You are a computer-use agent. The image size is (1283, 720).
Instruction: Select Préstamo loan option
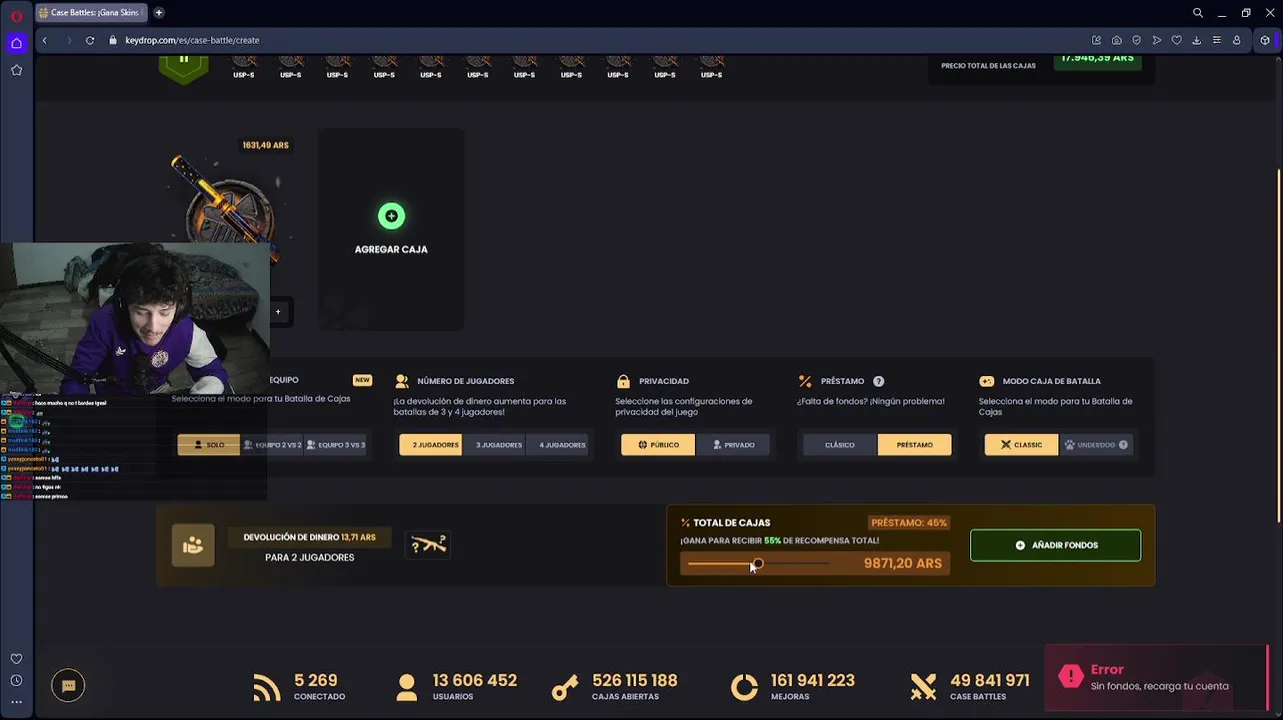point(914,445)
